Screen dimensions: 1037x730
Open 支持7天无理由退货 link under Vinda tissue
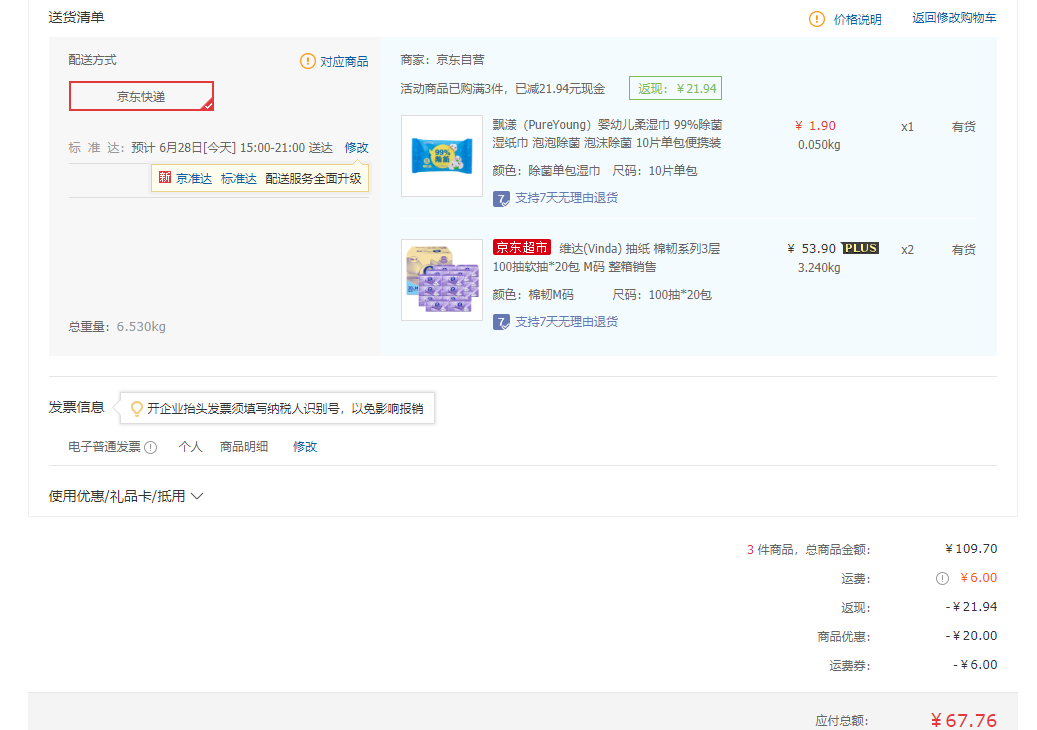tap(566, 321)
